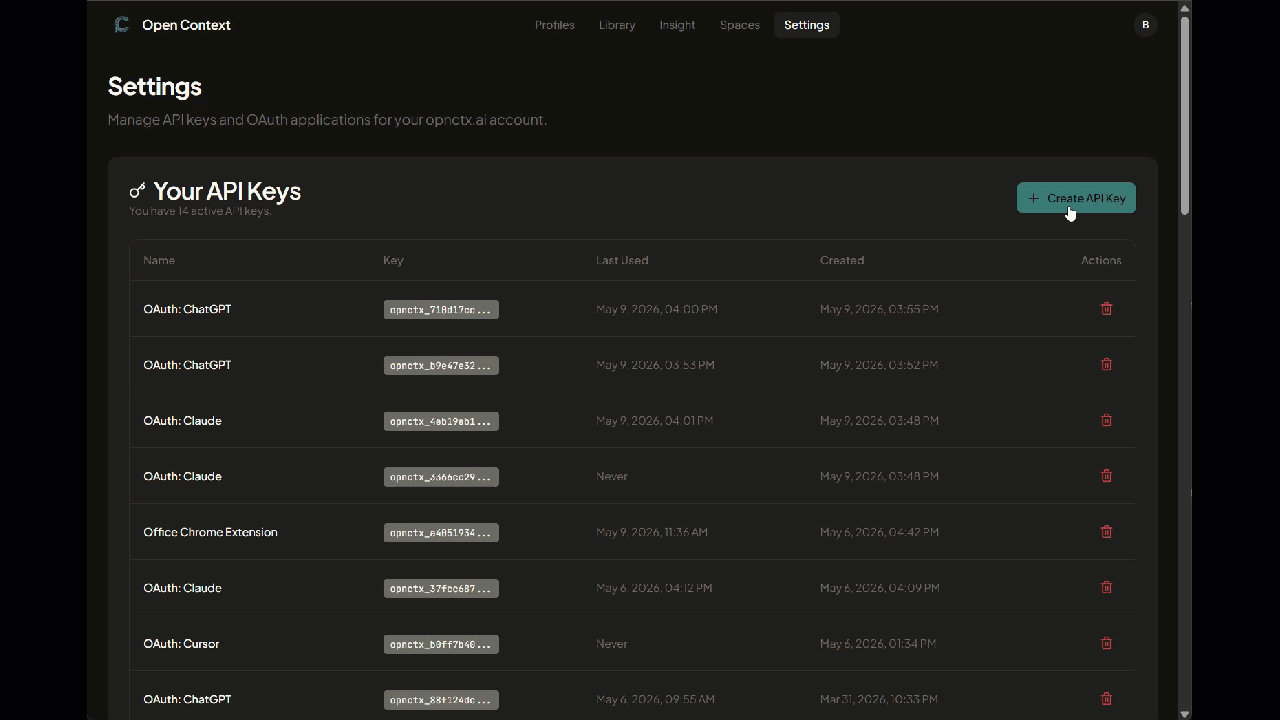The image size is (1280, 720).
Task: Click created date Mar 31, 2026, 10:33 PM
Action: pos(881,699)
